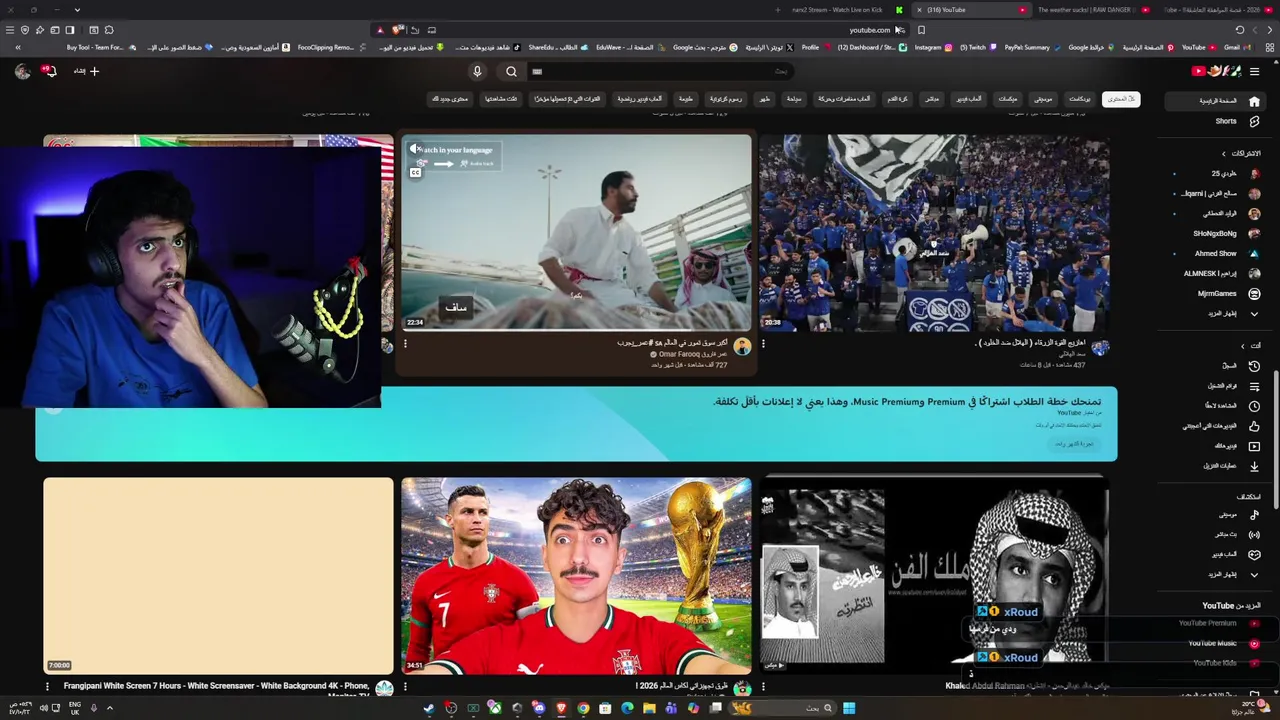This screenshot has width=1280, height=720.
Task: Open Windows Start button on taskbar
Action: click(849, 708)
